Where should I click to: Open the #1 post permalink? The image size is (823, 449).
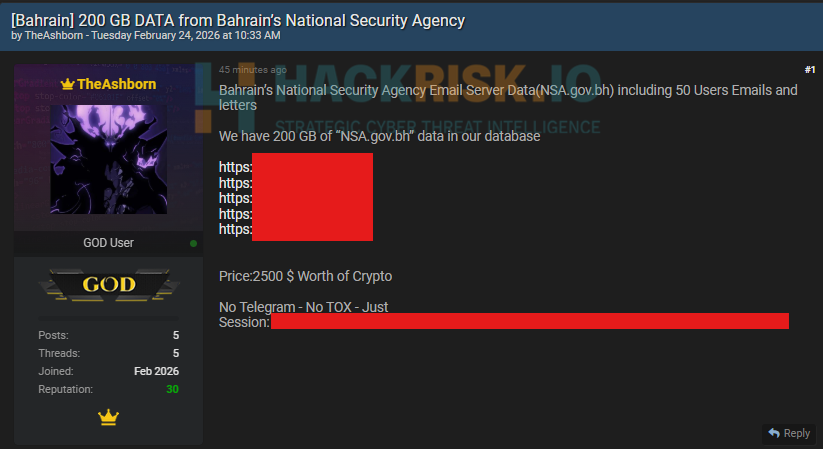(x=809, y=69)
